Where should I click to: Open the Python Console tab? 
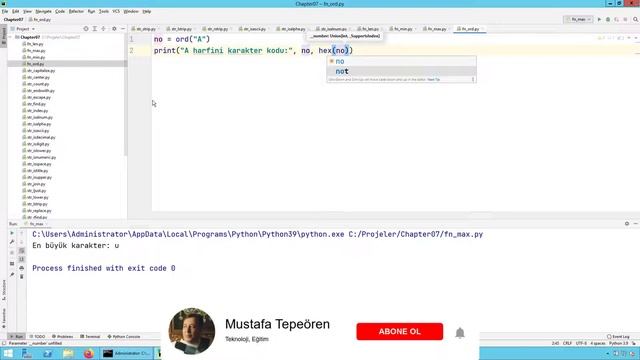[124, 337]
